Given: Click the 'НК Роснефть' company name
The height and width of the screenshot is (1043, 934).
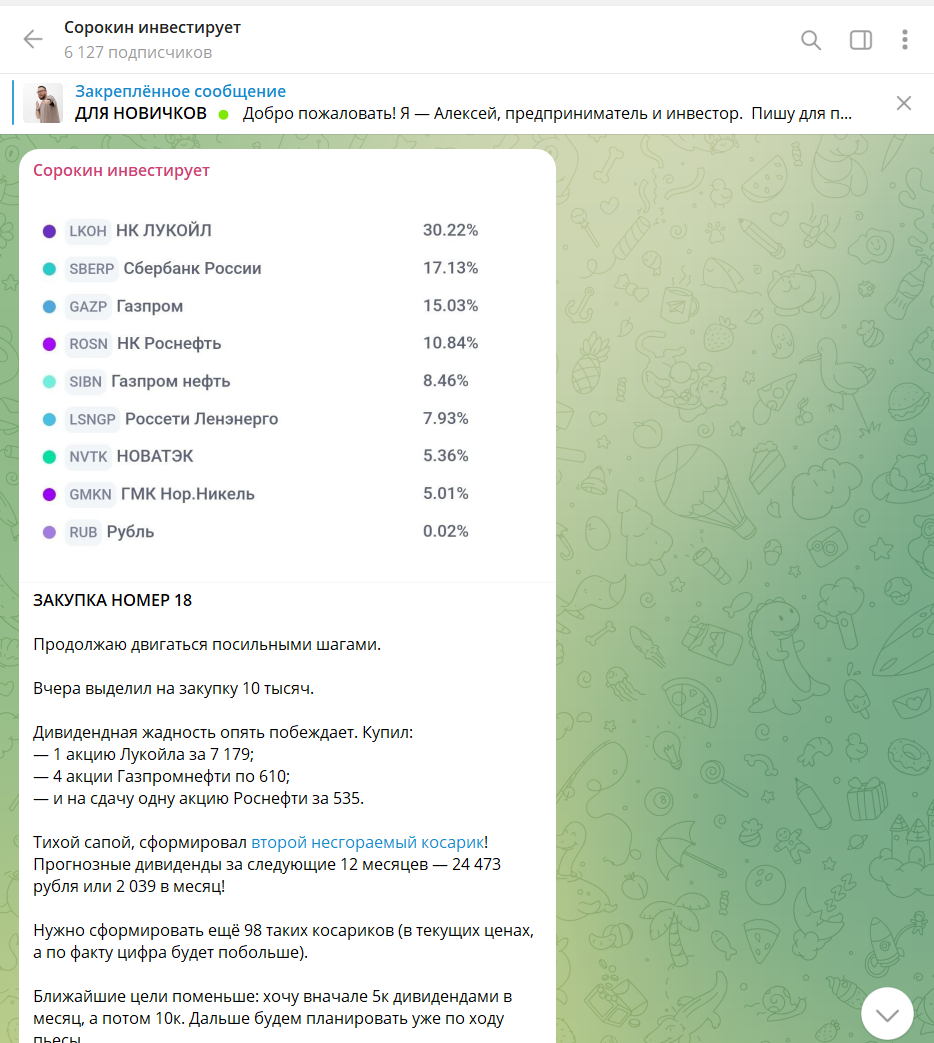Looking at the screenshot, I should click(169, 343).
